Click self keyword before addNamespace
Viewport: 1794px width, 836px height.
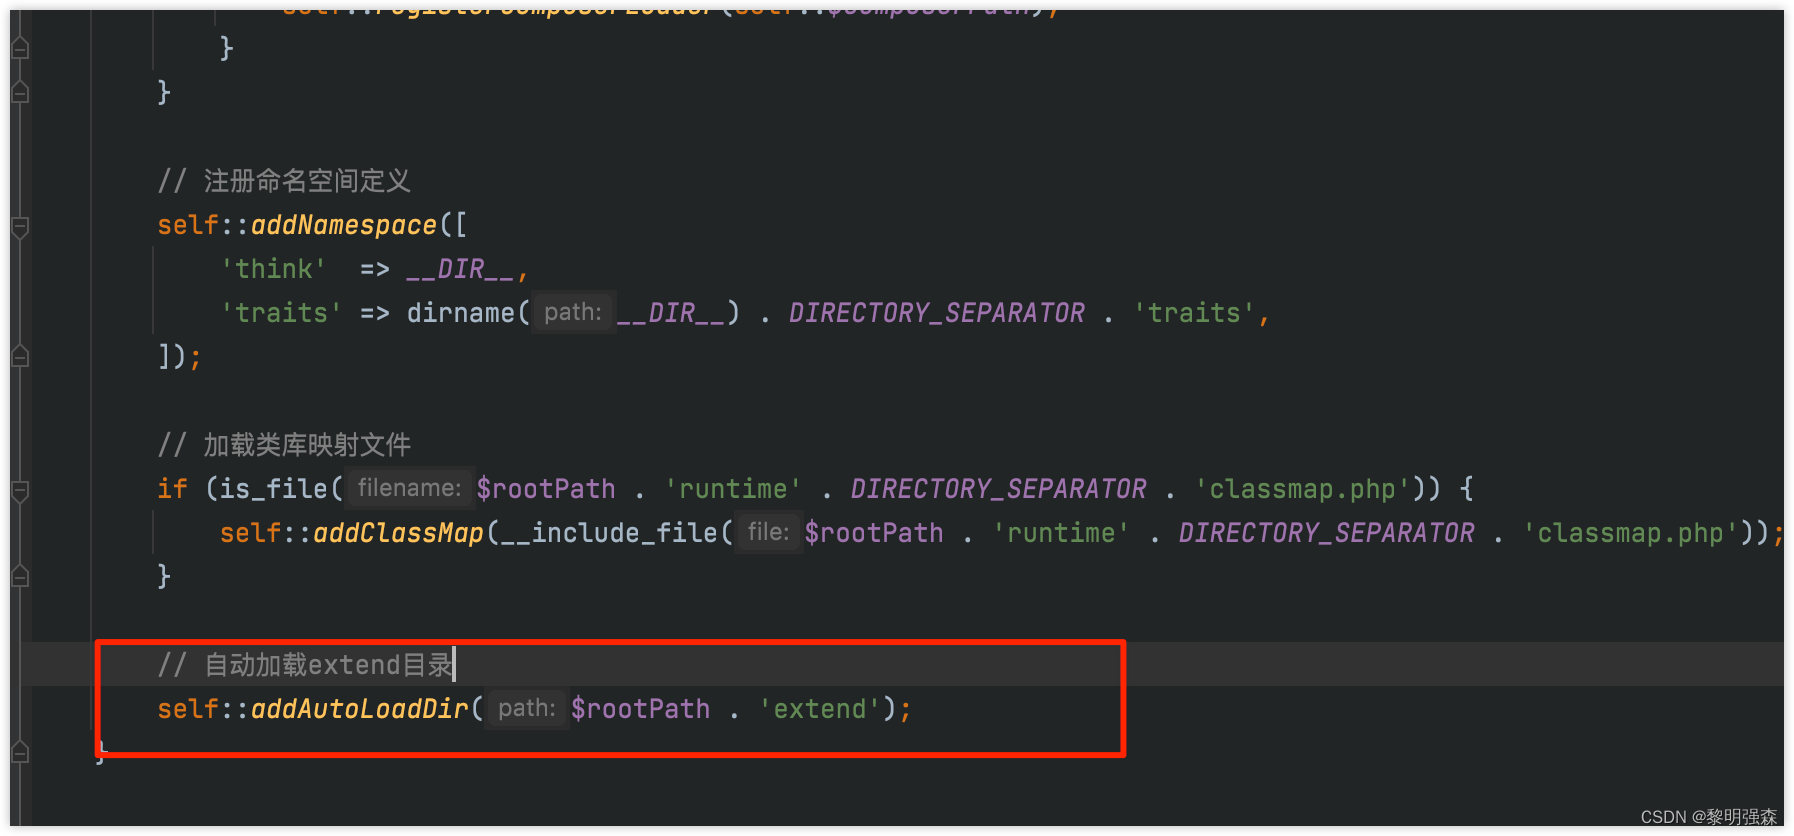[188, 225]
